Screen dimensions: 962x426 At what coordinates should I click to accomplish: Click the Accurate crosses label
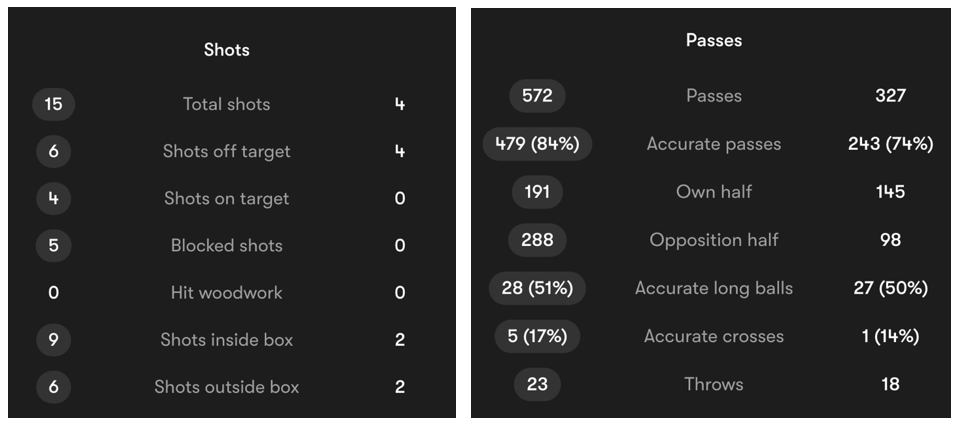(714, 336)
